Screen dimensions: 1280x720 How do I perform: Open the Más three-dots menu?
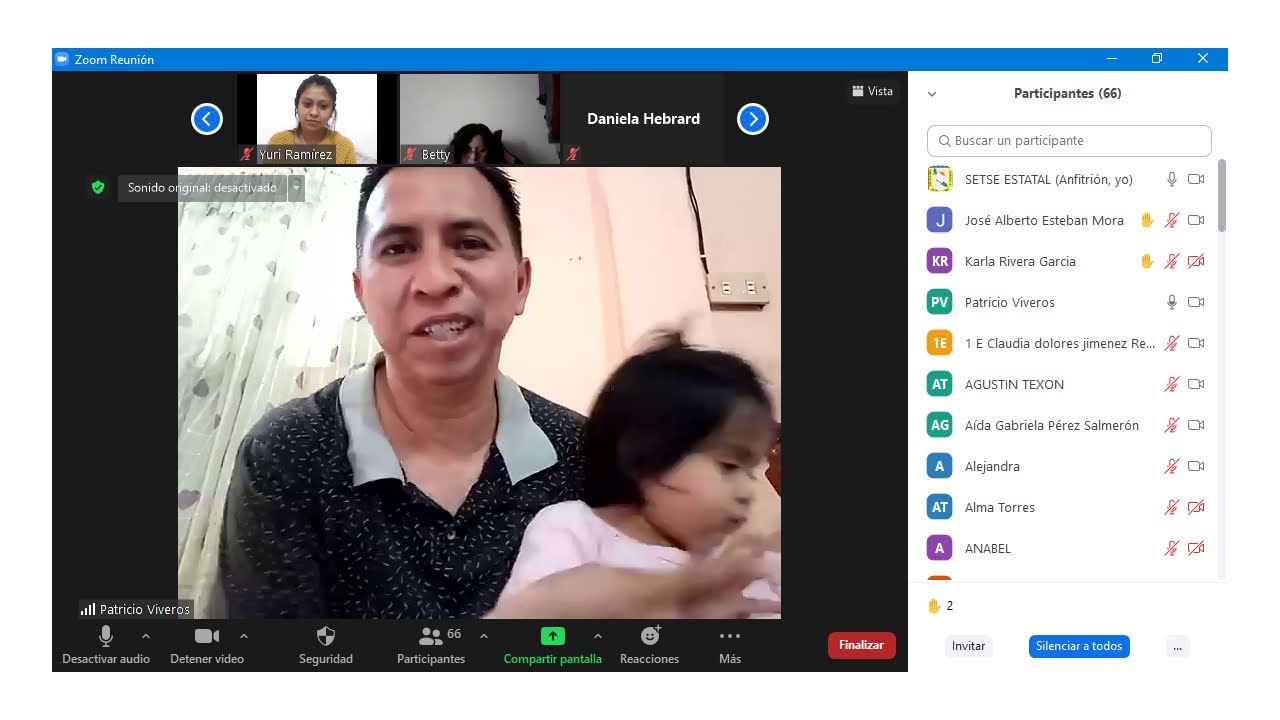[x=730, y=645]
